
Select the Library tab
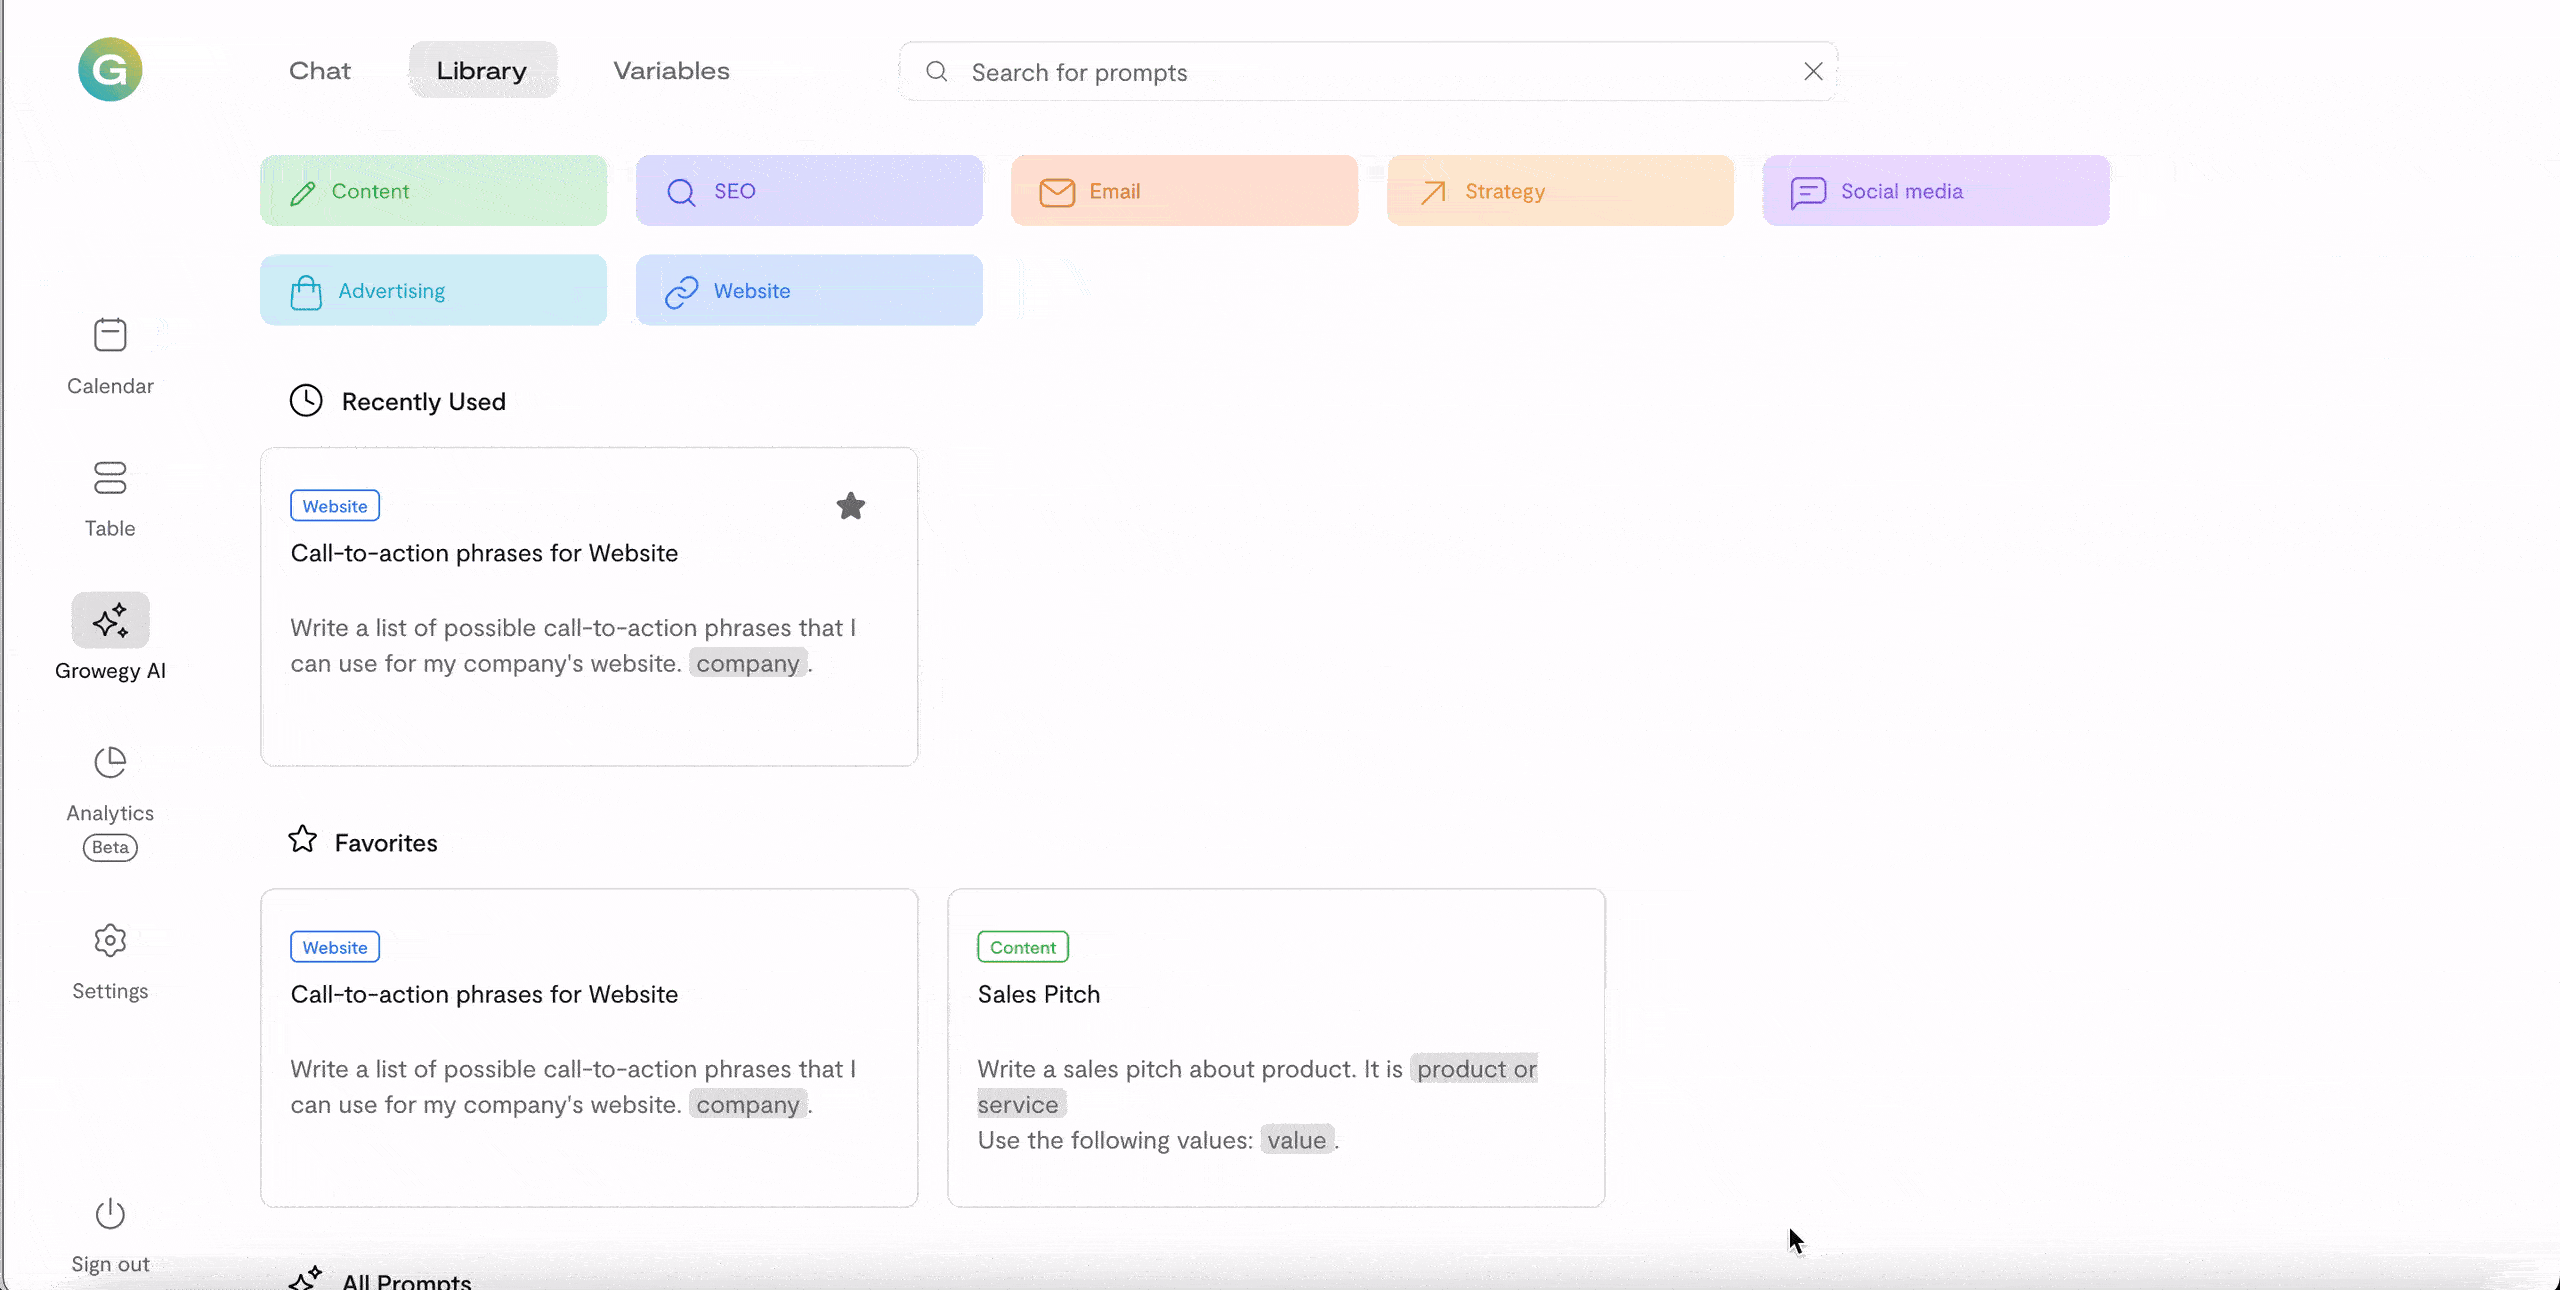482,71
